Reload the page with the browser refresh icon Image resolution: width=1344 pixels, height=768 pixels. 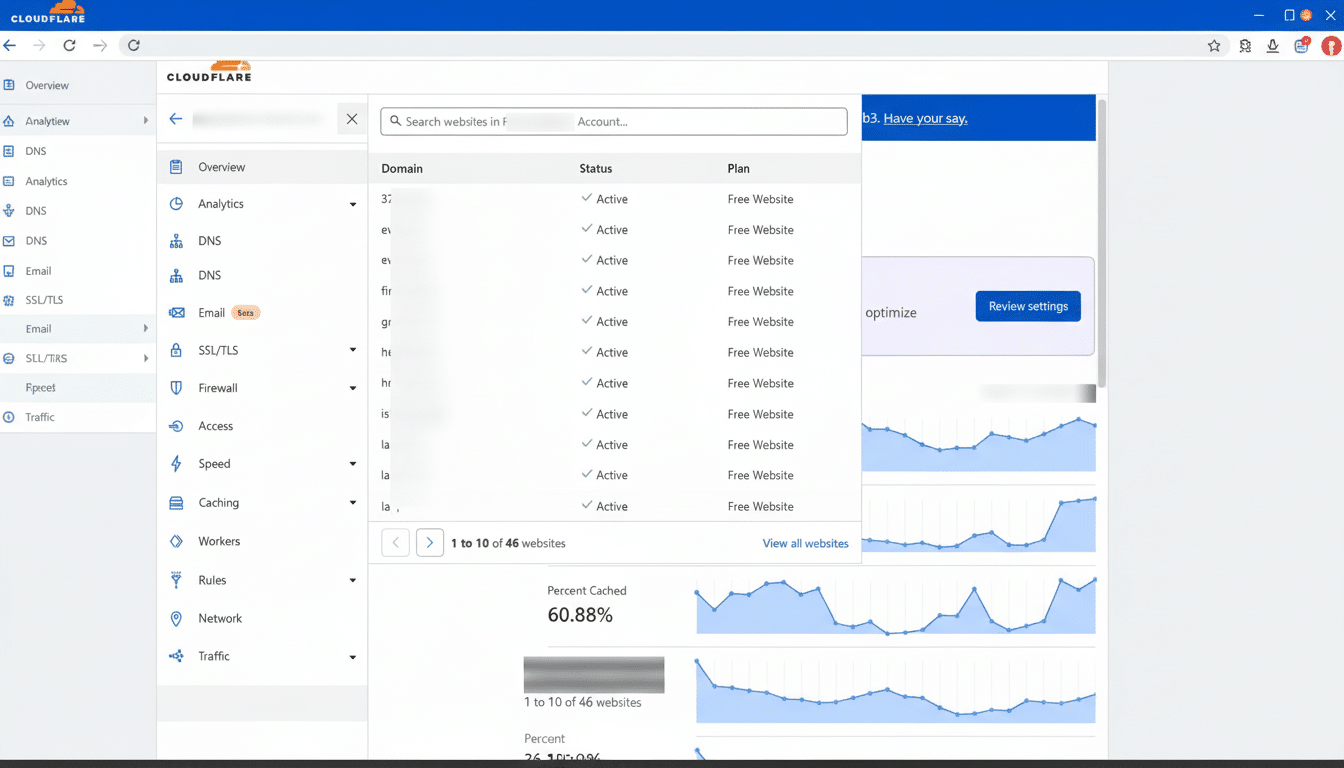[x=69, y=45]
